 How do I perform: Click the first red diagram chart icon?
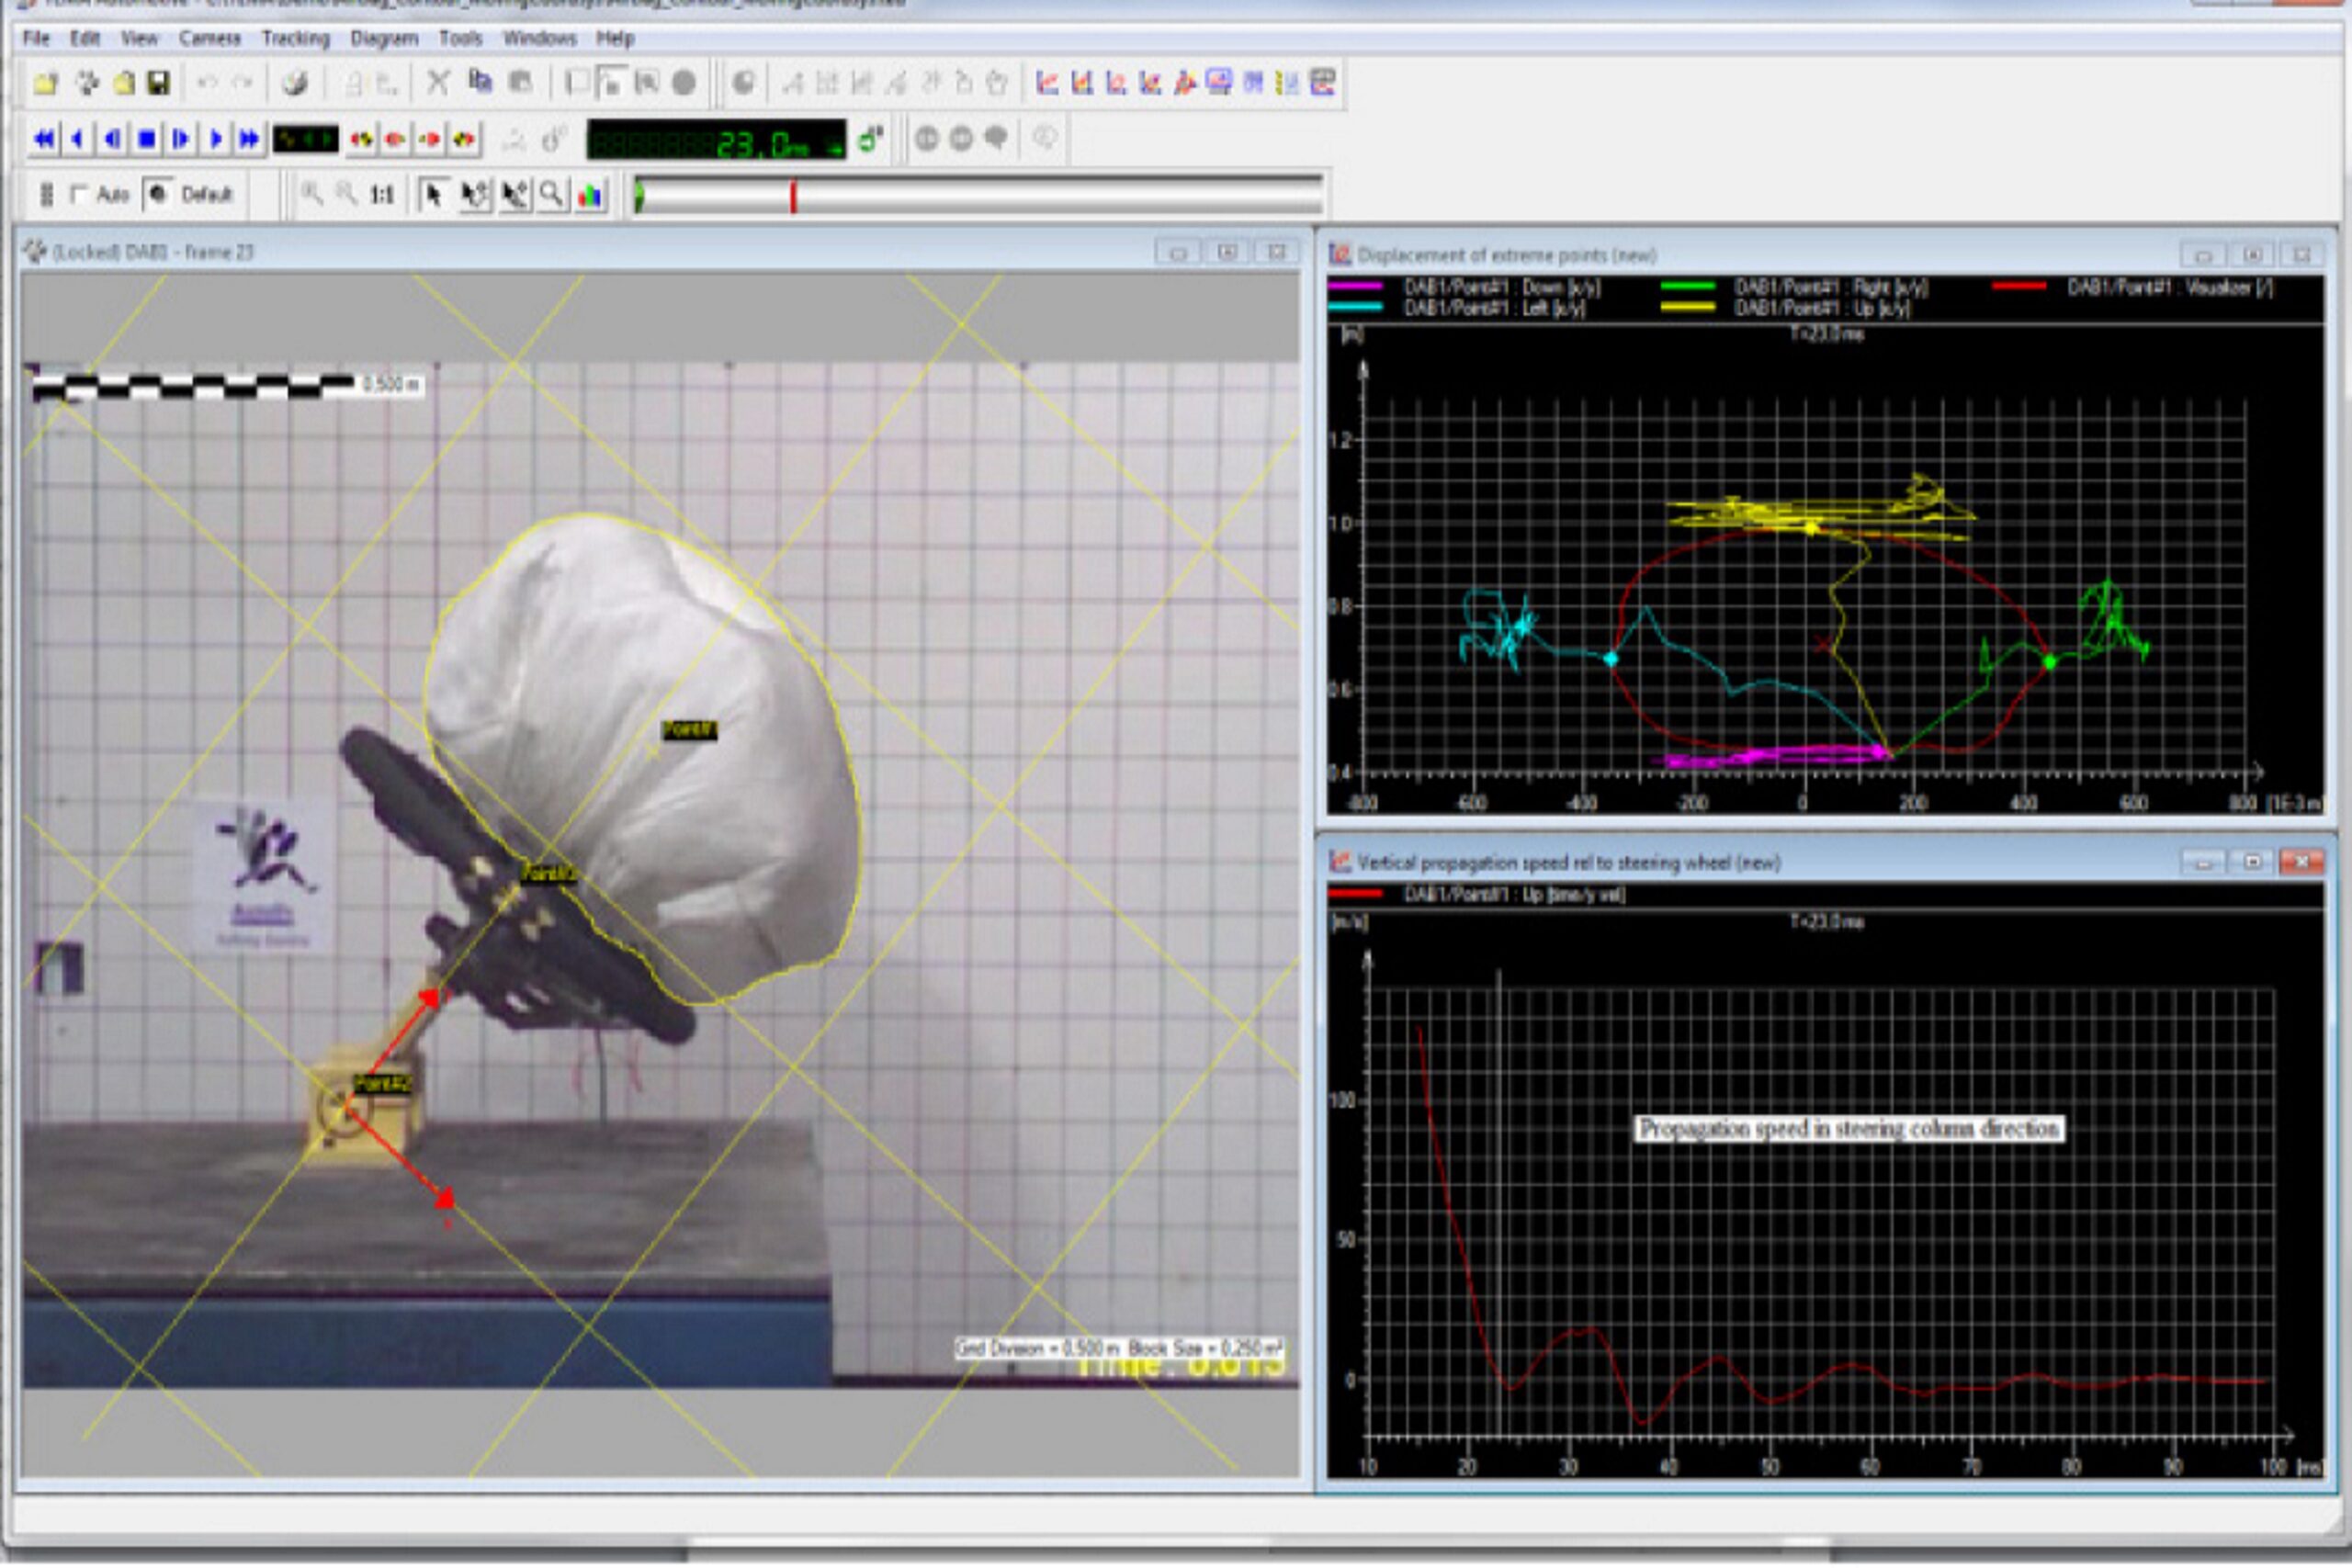click(x=1047, y=83)
